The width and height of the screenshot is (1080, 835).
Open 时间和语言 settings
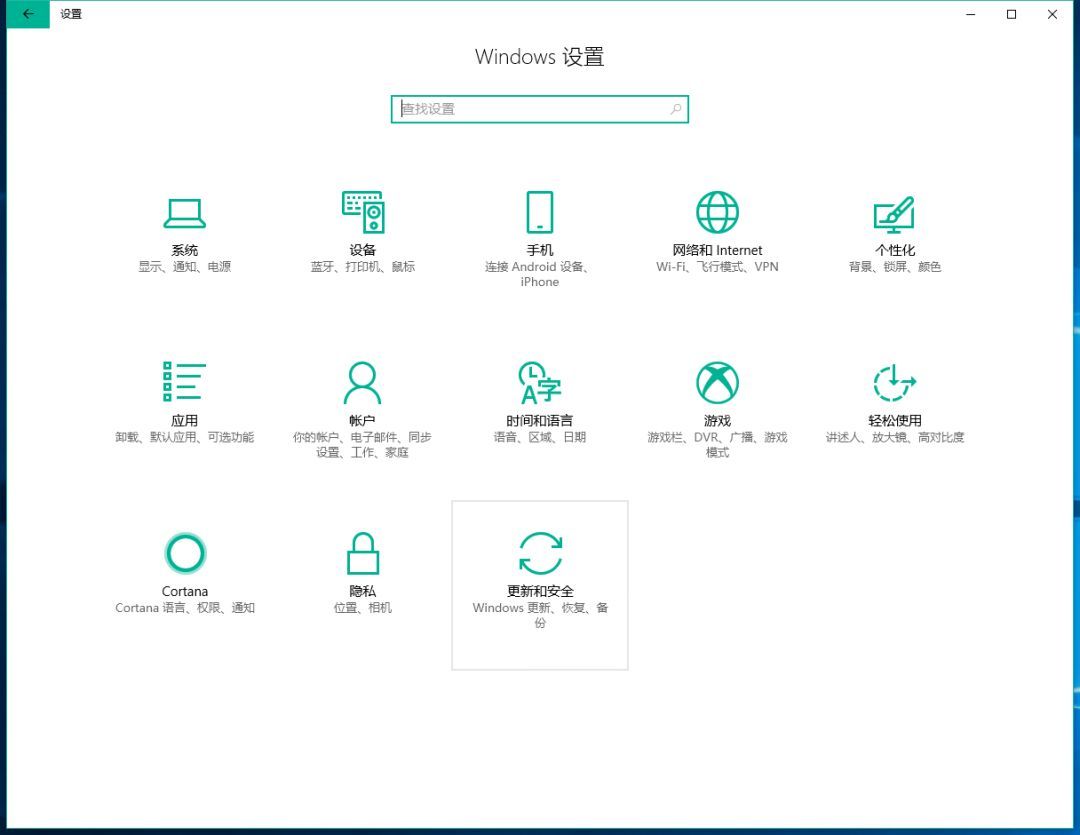pyautogui.click(x=539, y=395)
